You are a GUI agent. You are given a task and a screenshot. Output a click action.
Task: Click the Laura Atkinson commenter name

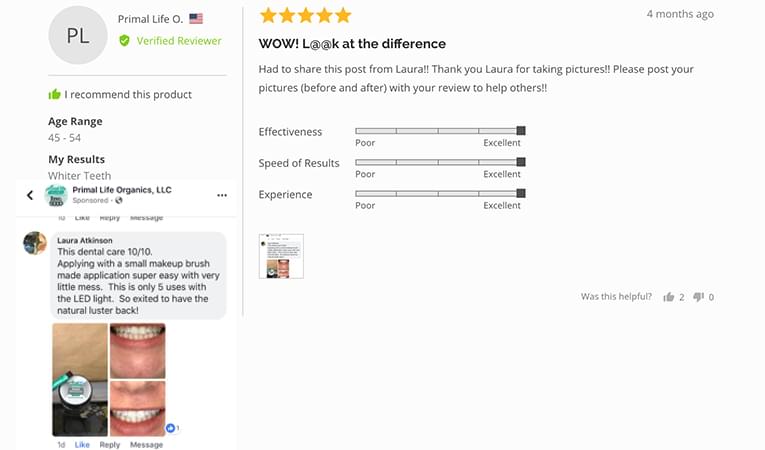pos(87,240)
